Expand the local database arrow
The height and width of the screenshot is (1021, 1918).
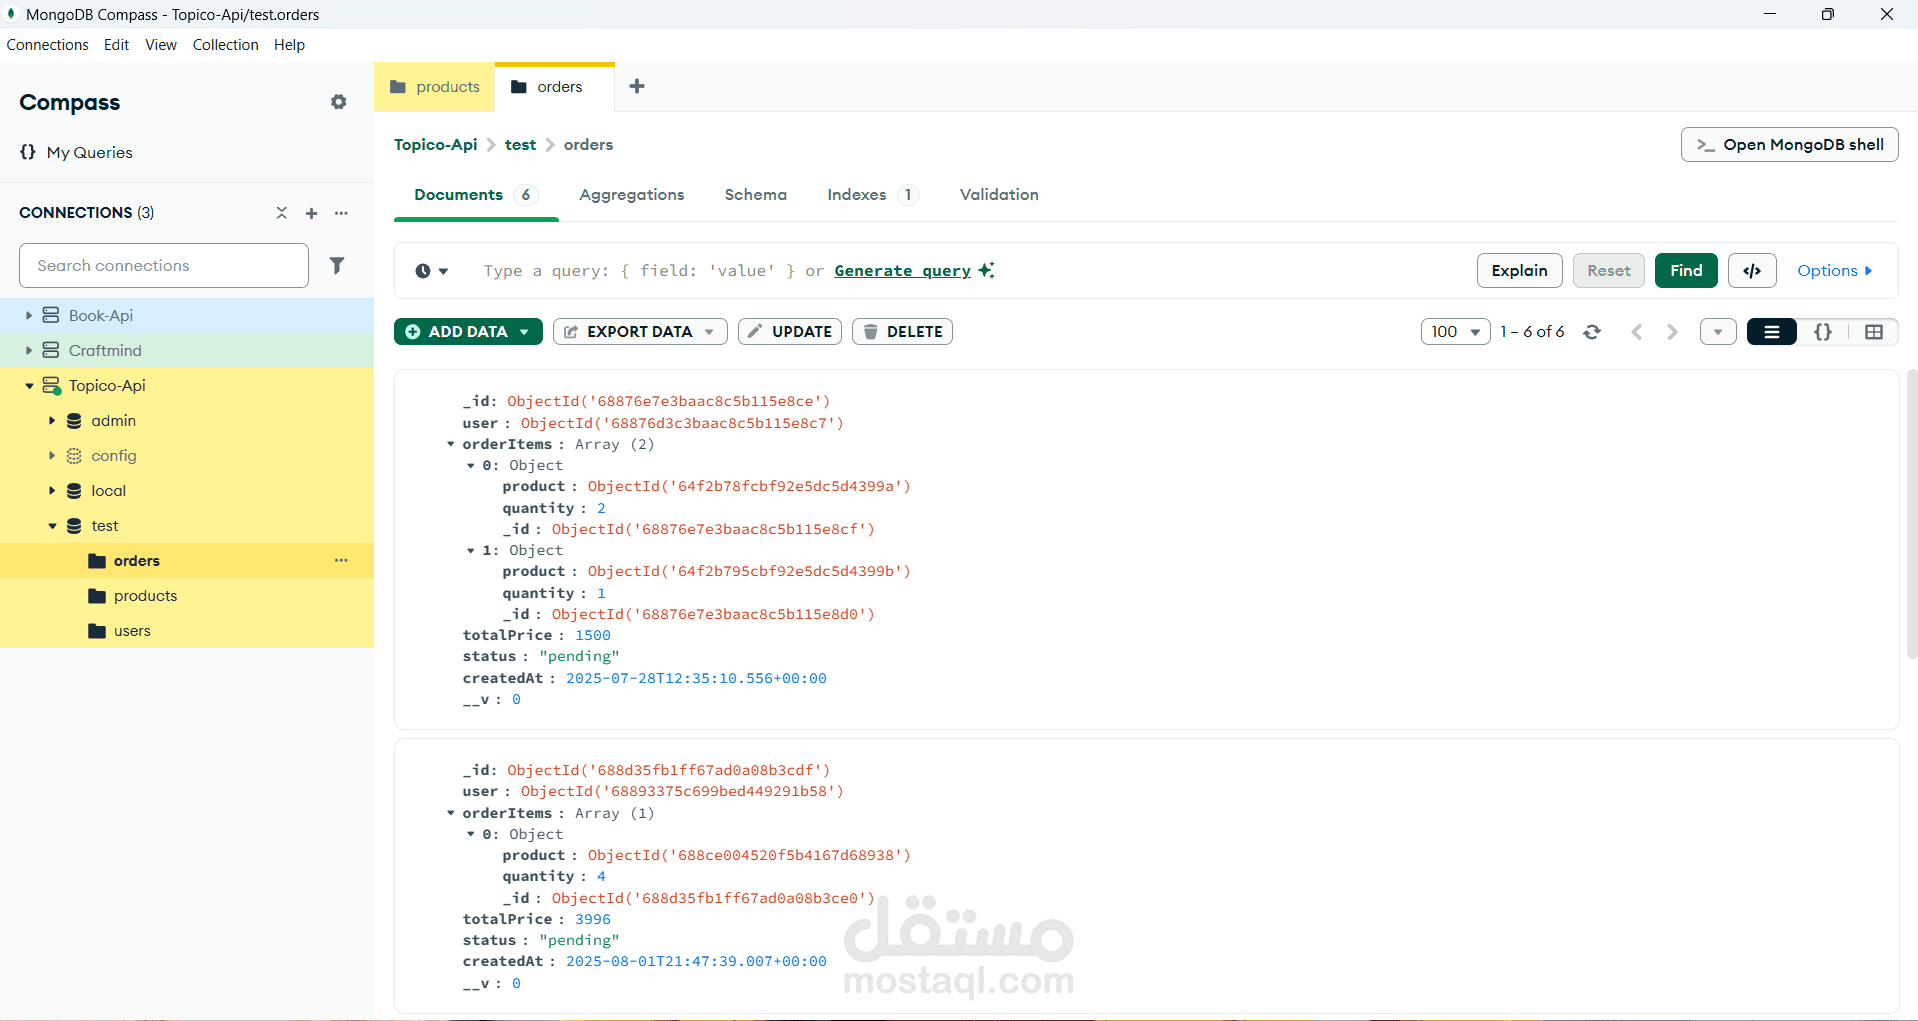(52, 491)
